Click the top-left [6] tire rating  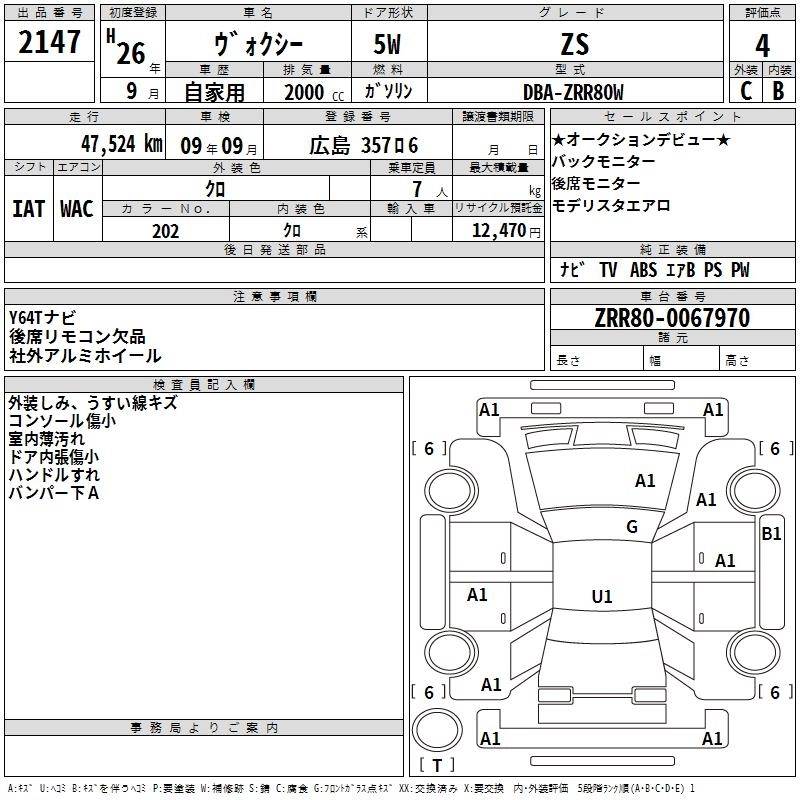(429, 449)
